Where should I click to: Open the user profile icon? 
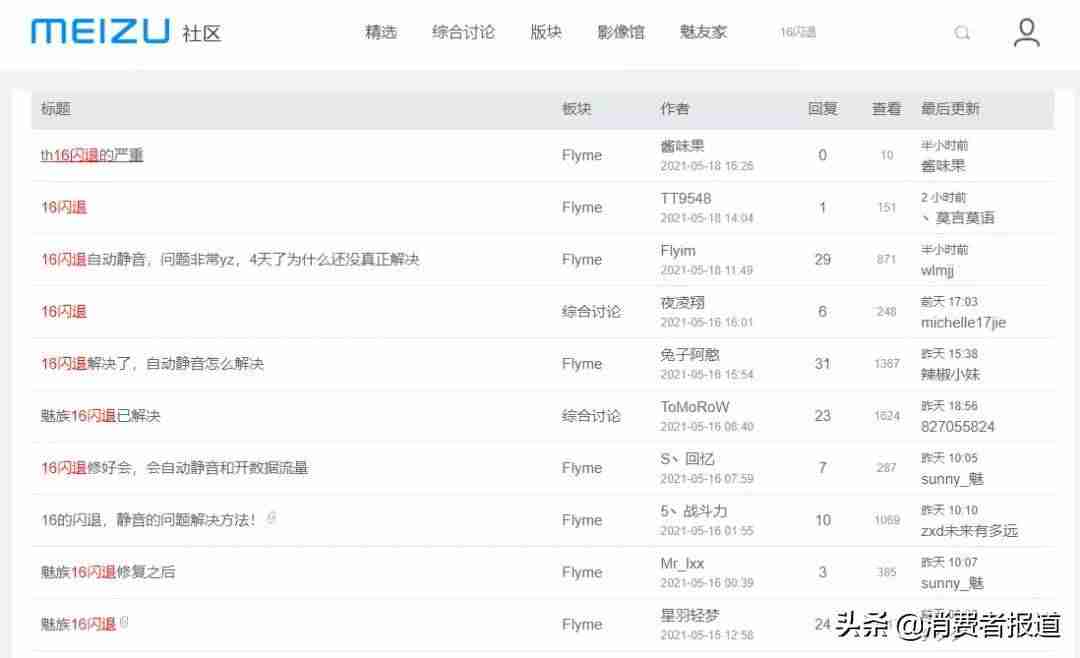[x=1026, y=32]
